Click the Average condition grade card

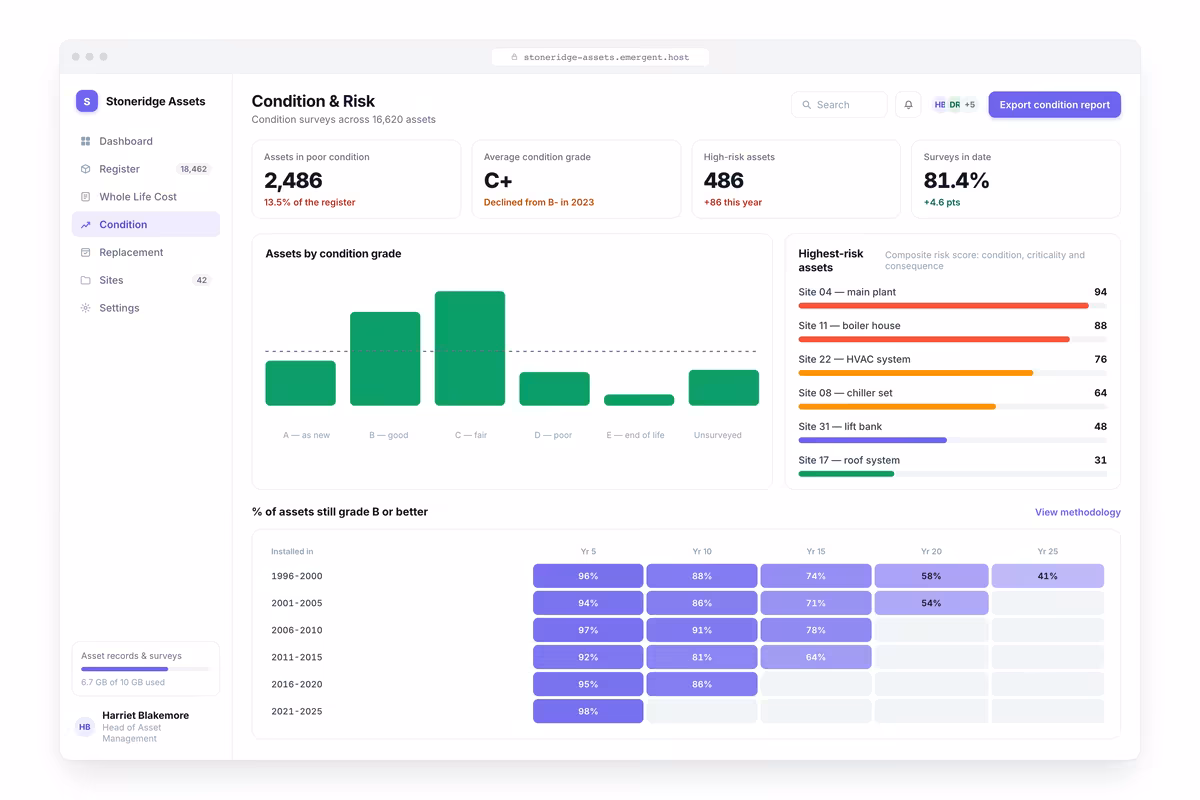point(576,179)
